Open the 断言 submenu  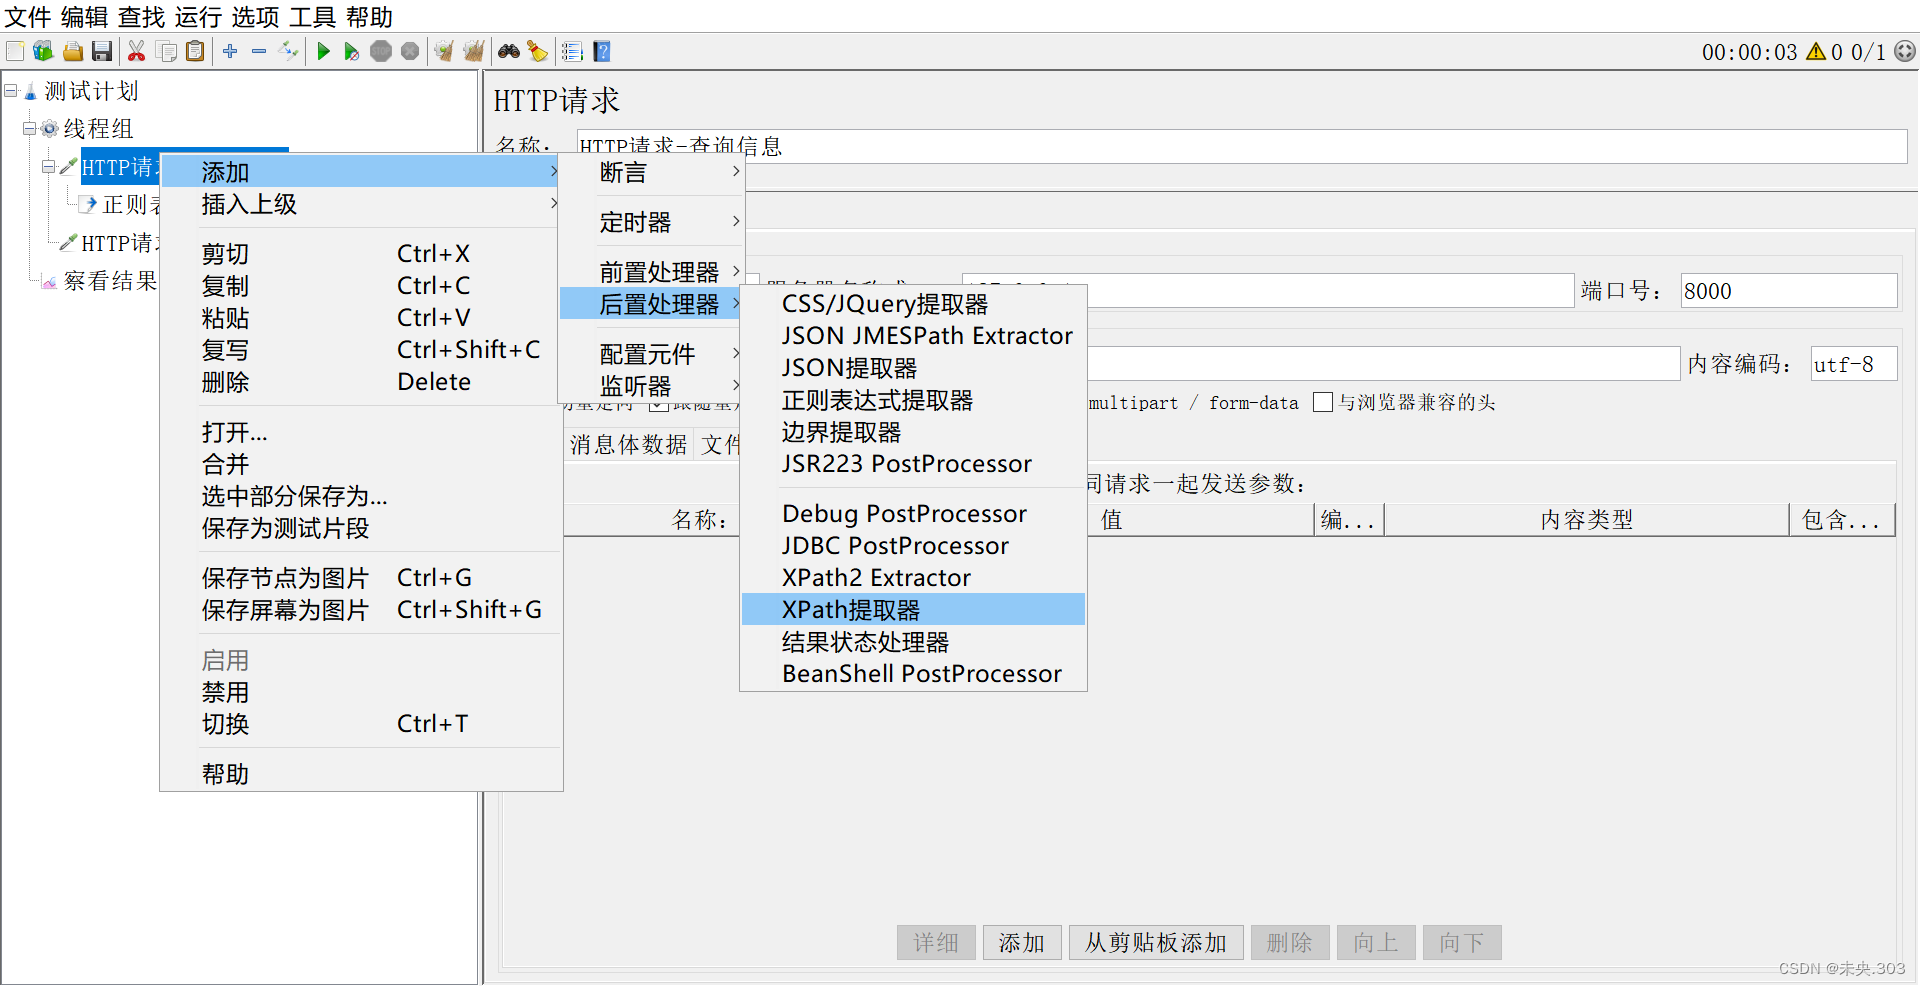click(651, 172)
